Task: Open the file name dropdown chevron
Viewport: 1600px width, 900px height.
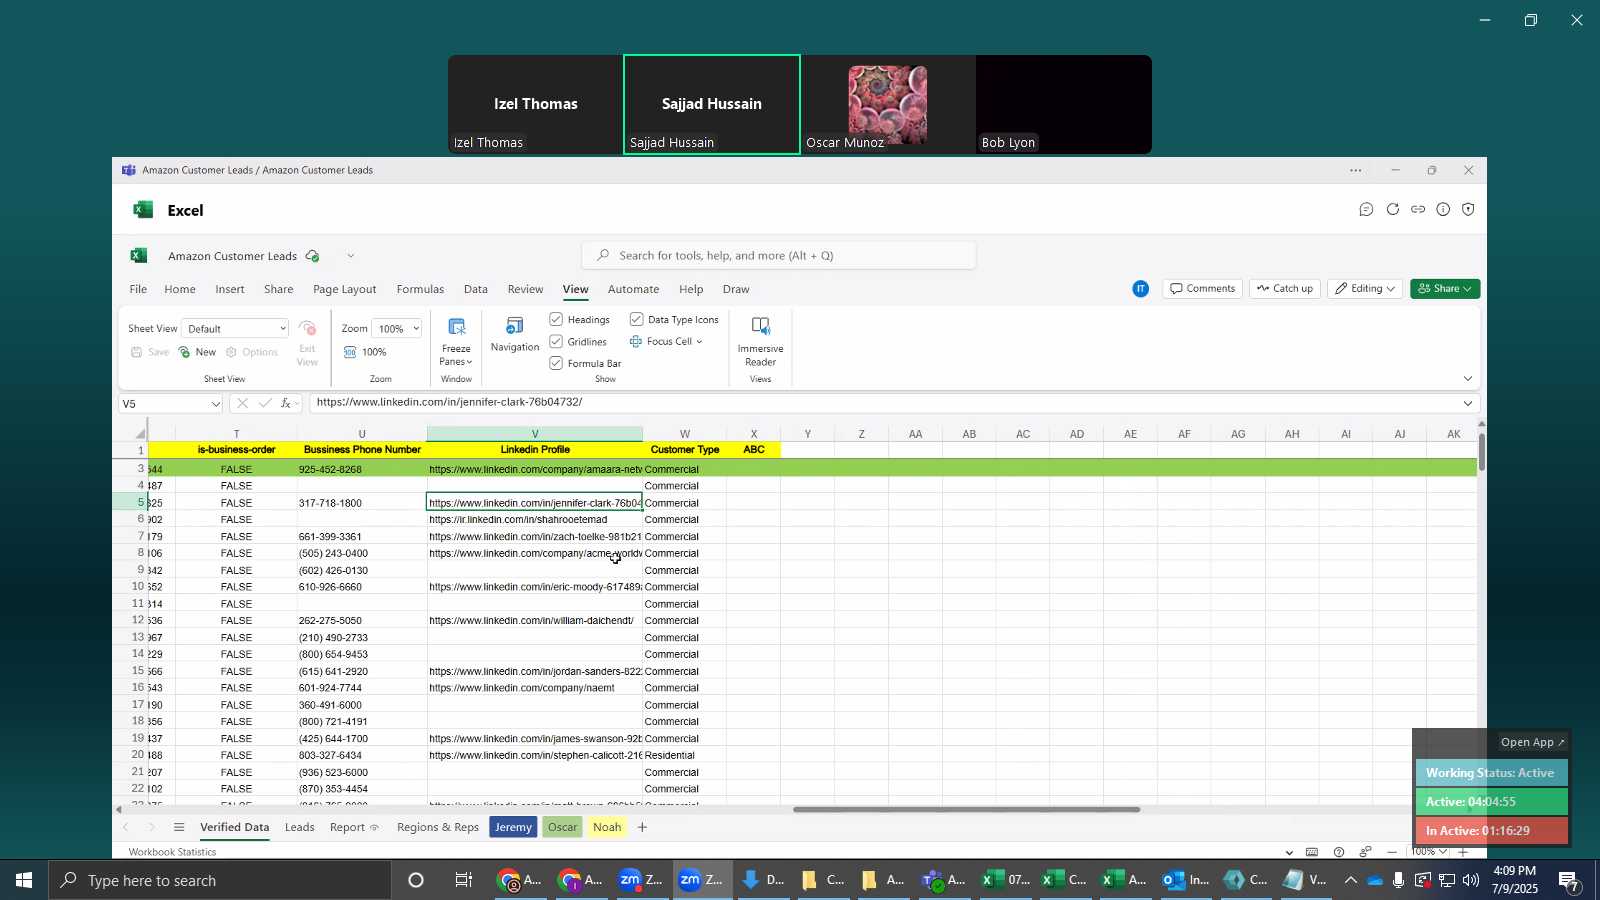Action: pos(350,257)
